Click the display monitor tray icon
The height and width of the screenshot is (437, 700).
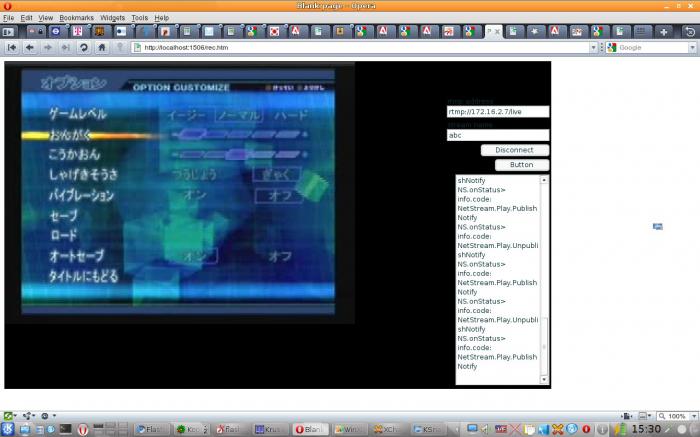click(x=472, y=429)
